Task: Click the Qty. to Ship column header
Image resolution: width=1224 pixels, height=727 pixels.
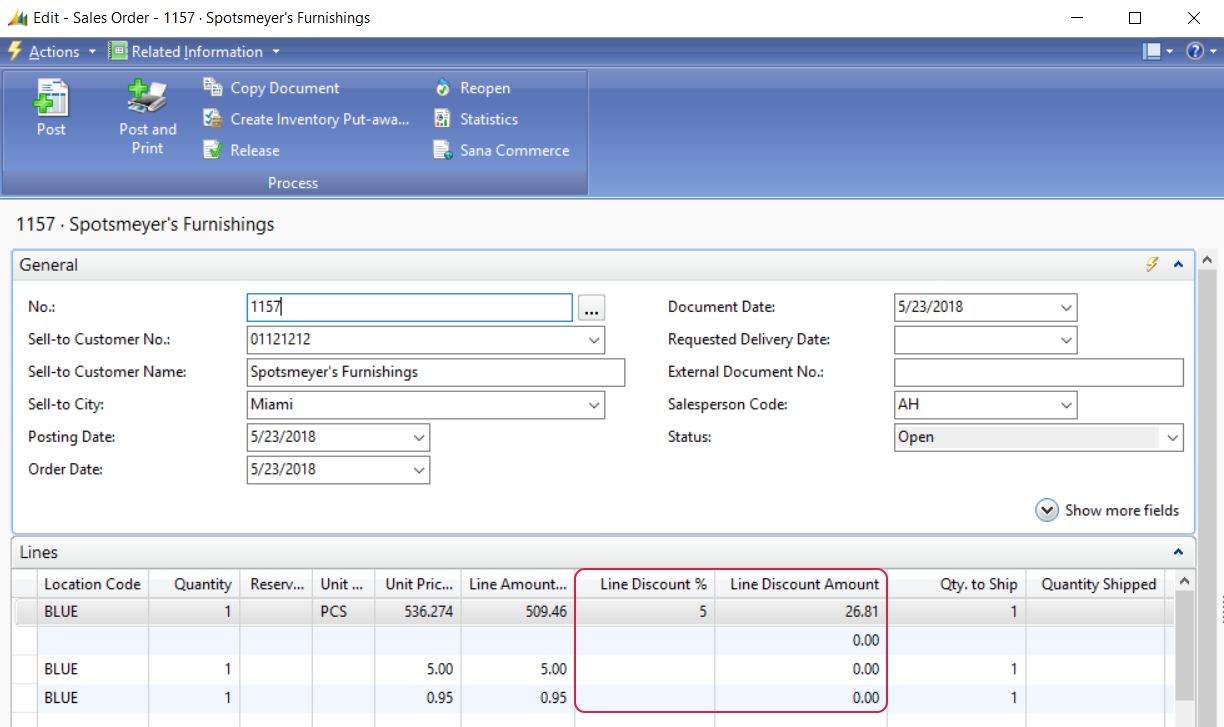Action: [956, 584]
